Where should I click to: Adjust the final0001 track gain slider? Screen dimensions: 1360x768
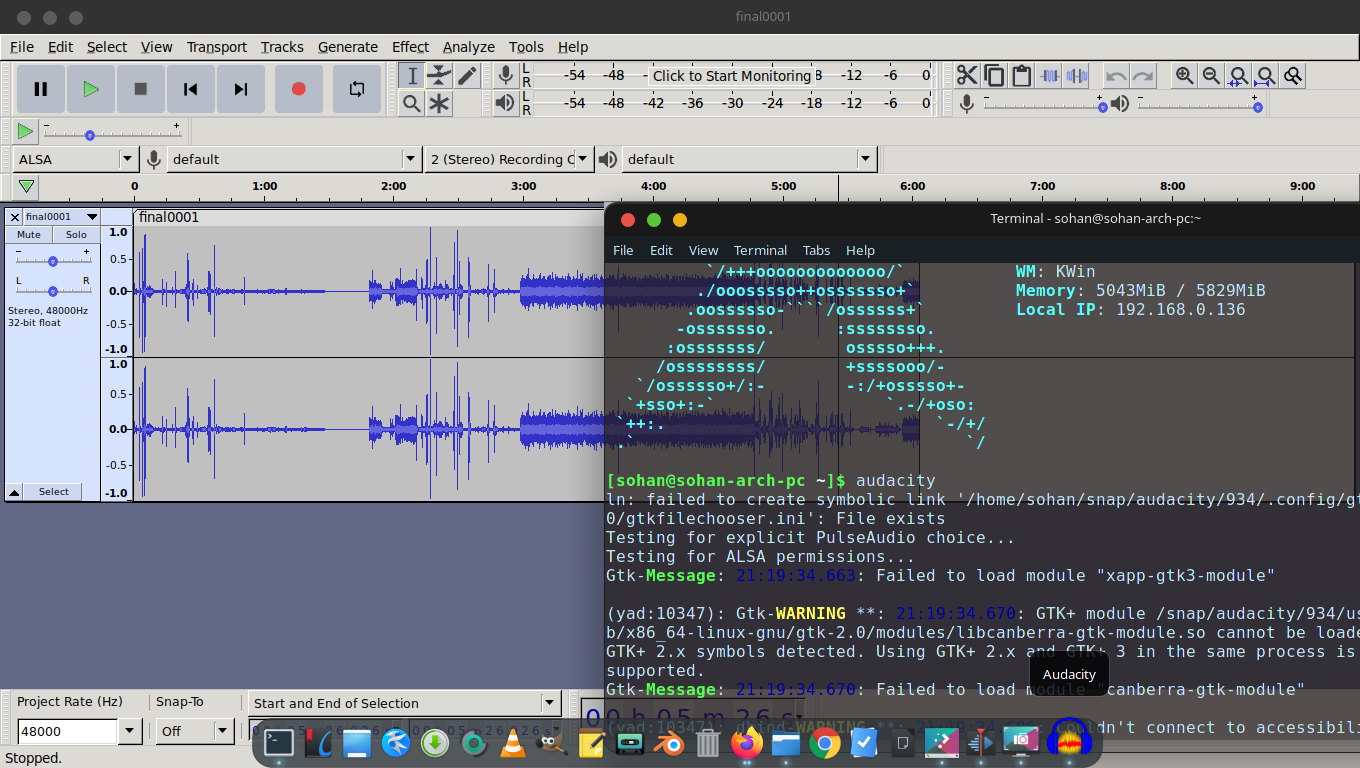pyautogui.click(x=53, y=260)
